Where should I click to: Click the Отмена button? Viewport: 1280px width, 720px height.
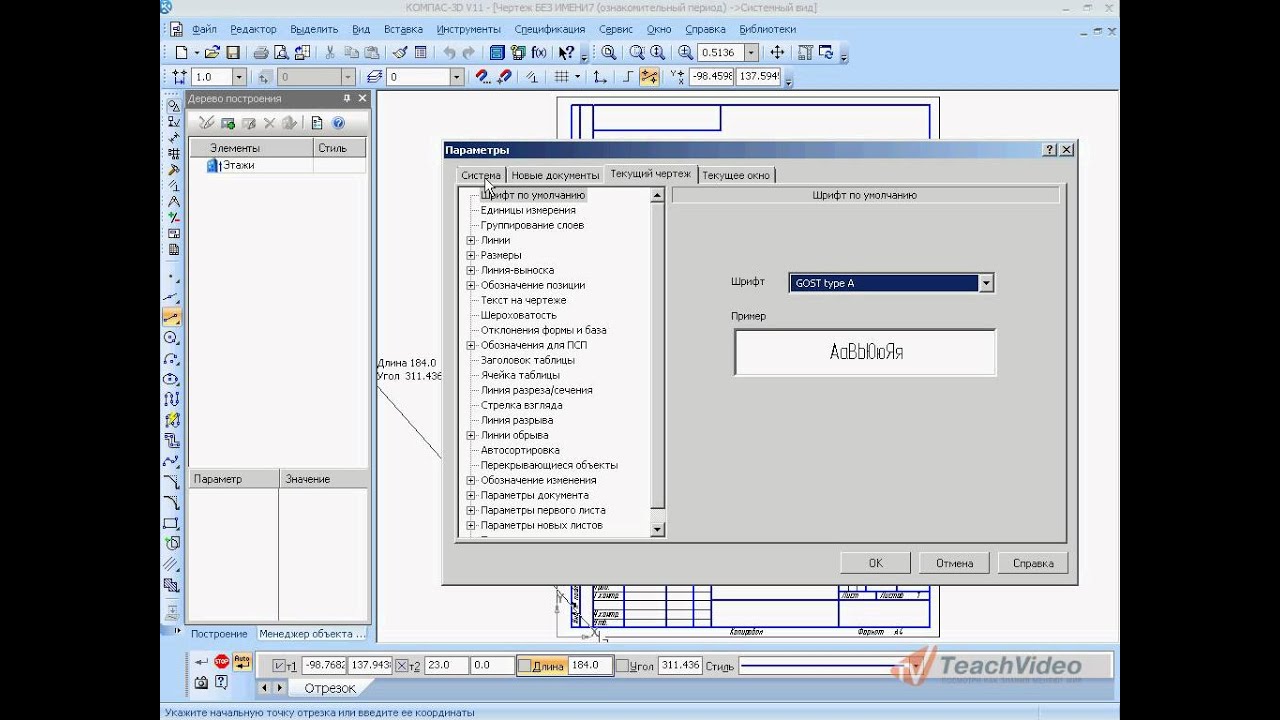tap(955, 563)
